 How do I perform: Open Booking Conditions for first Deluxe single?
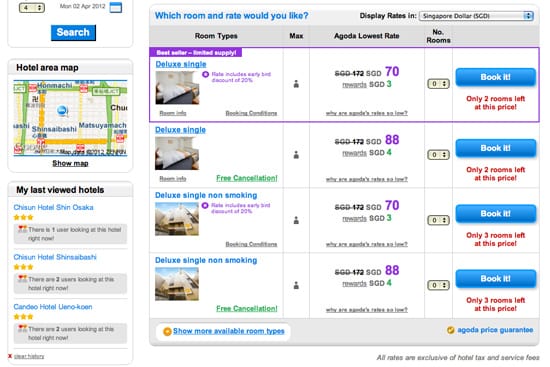251,113
